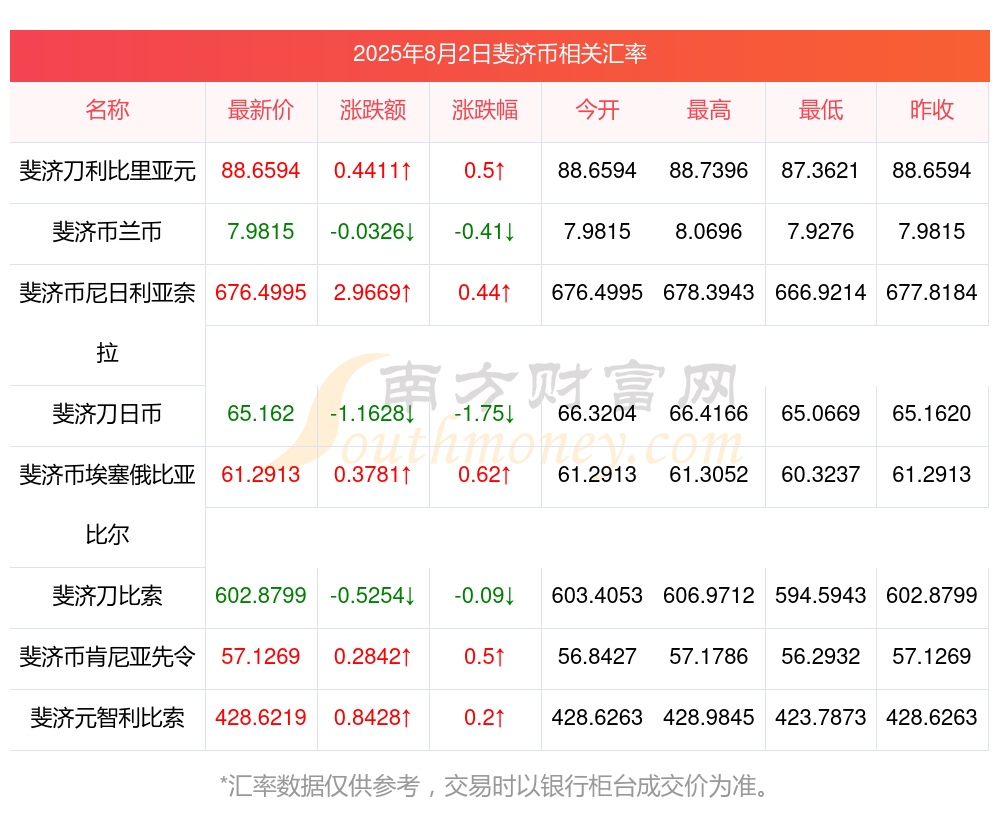Click change amount 0.4411↑
Image resolution: width=1000 pixels, height=817 pixels.
(x=373, y=170)
